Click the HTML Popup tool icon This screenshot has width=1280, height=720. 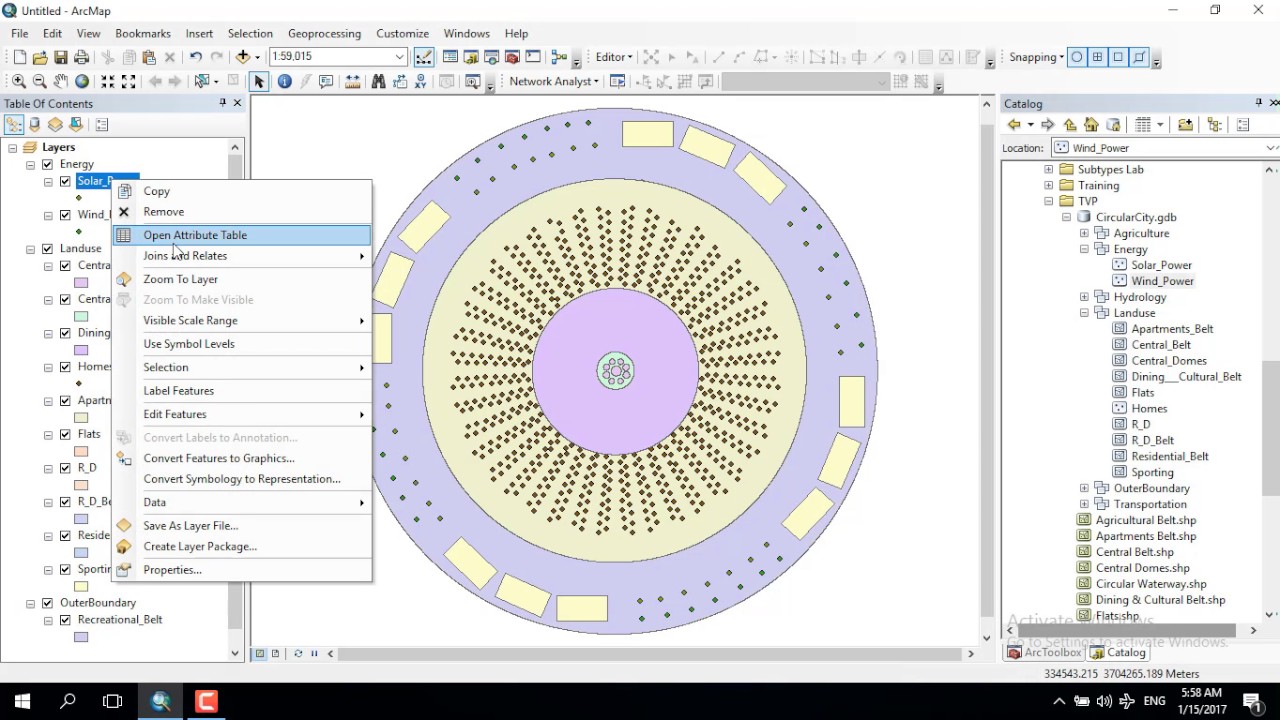click(x=326, y=82)
